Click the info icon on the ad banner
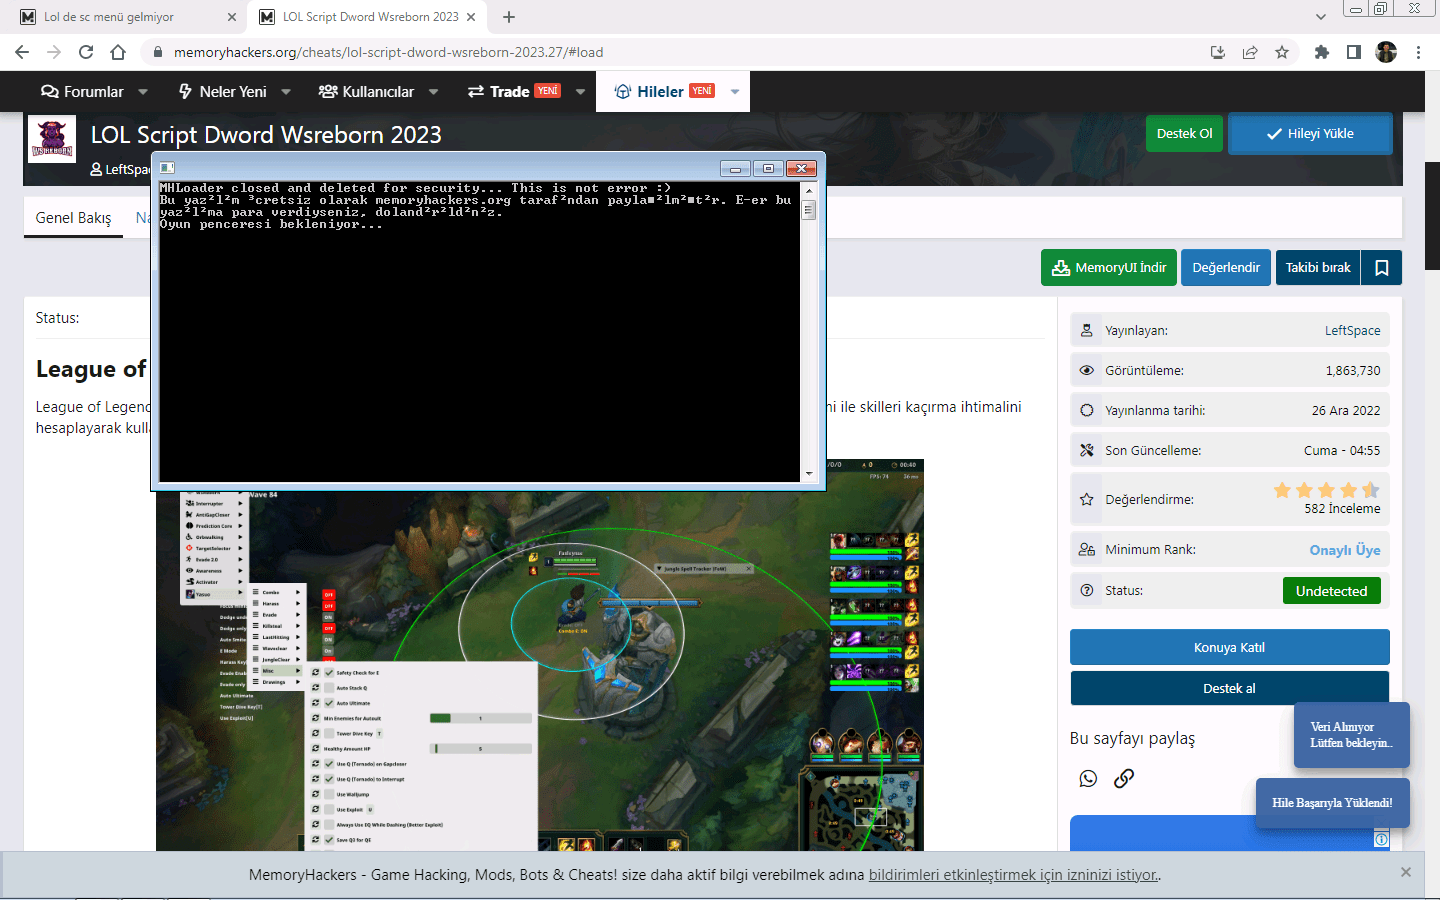 pyautogui.click(x=1381, y=840)
